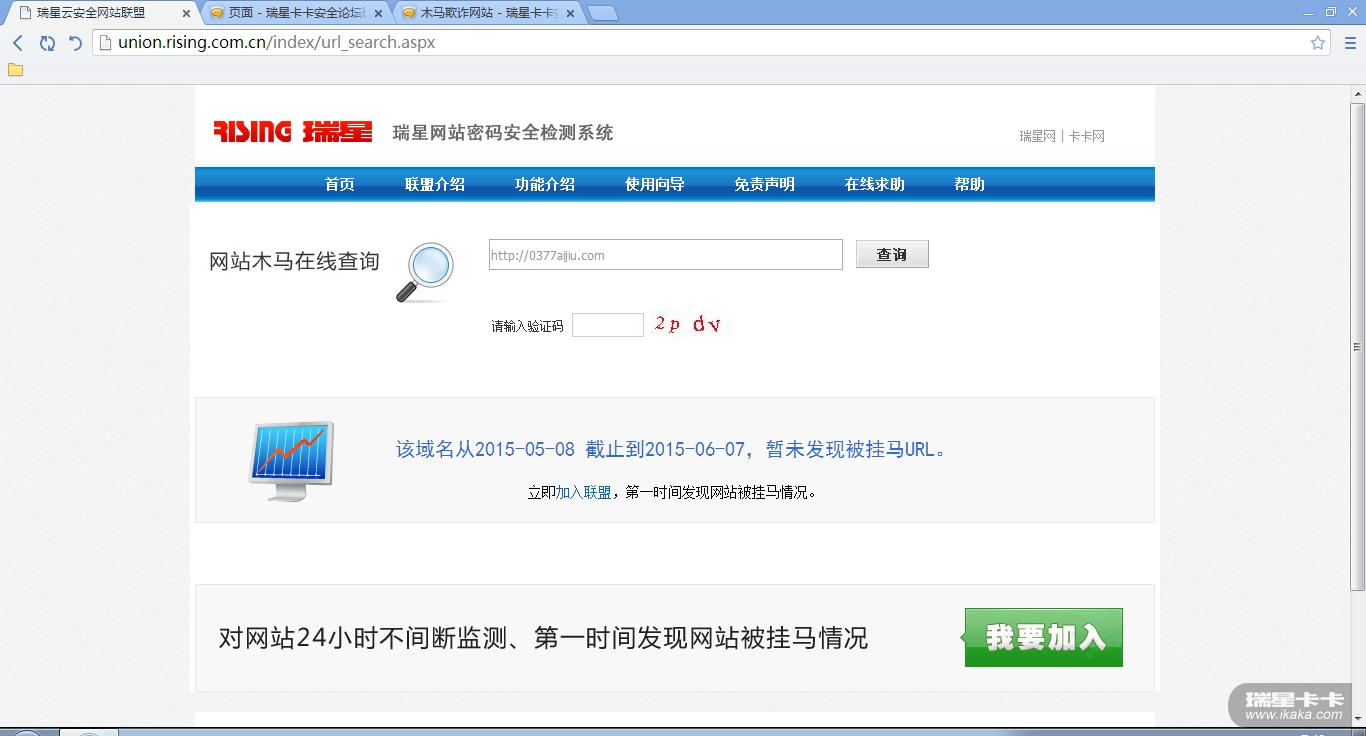Image resolution: width=1366 pixels, height=736 pixels.
Task: Open the 免责声明 navigation item
Action: point(765,184)
